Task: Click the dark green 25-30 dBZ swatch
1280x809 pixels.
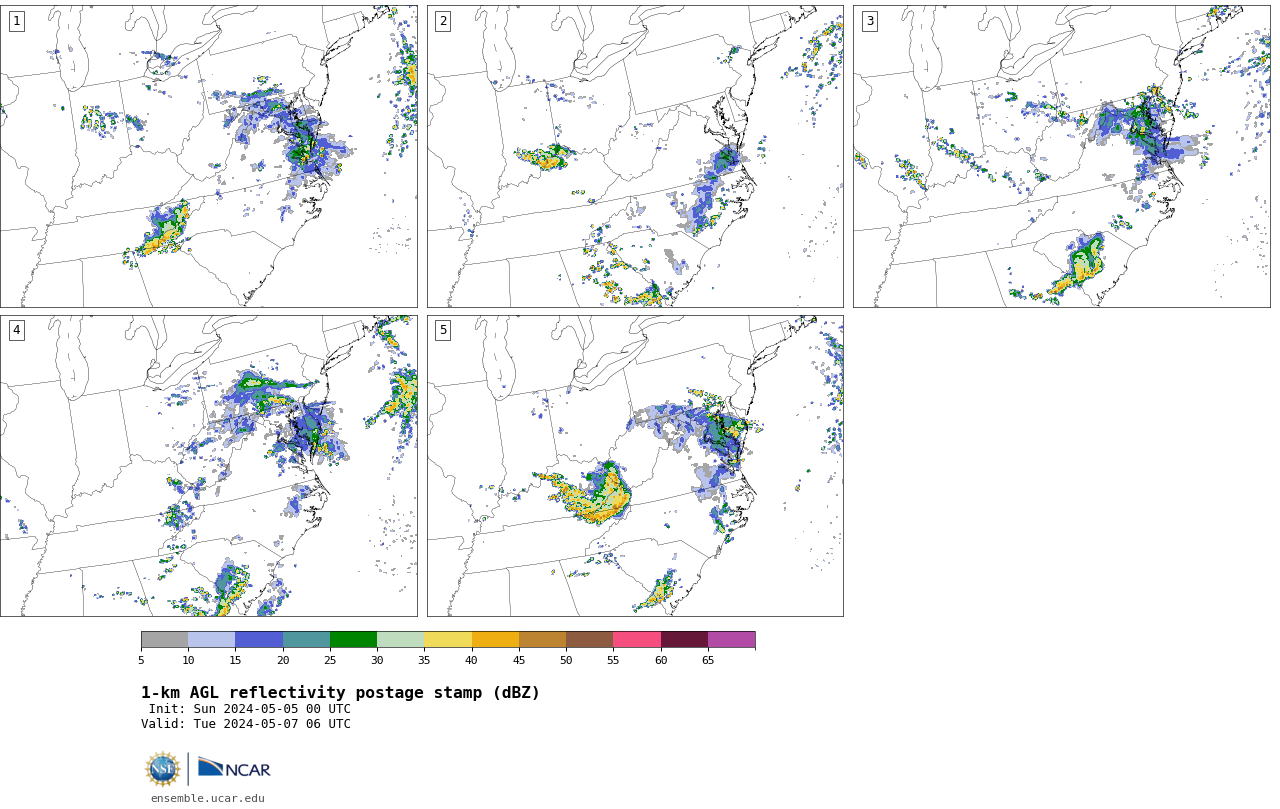Action: (x=353, y=640)
